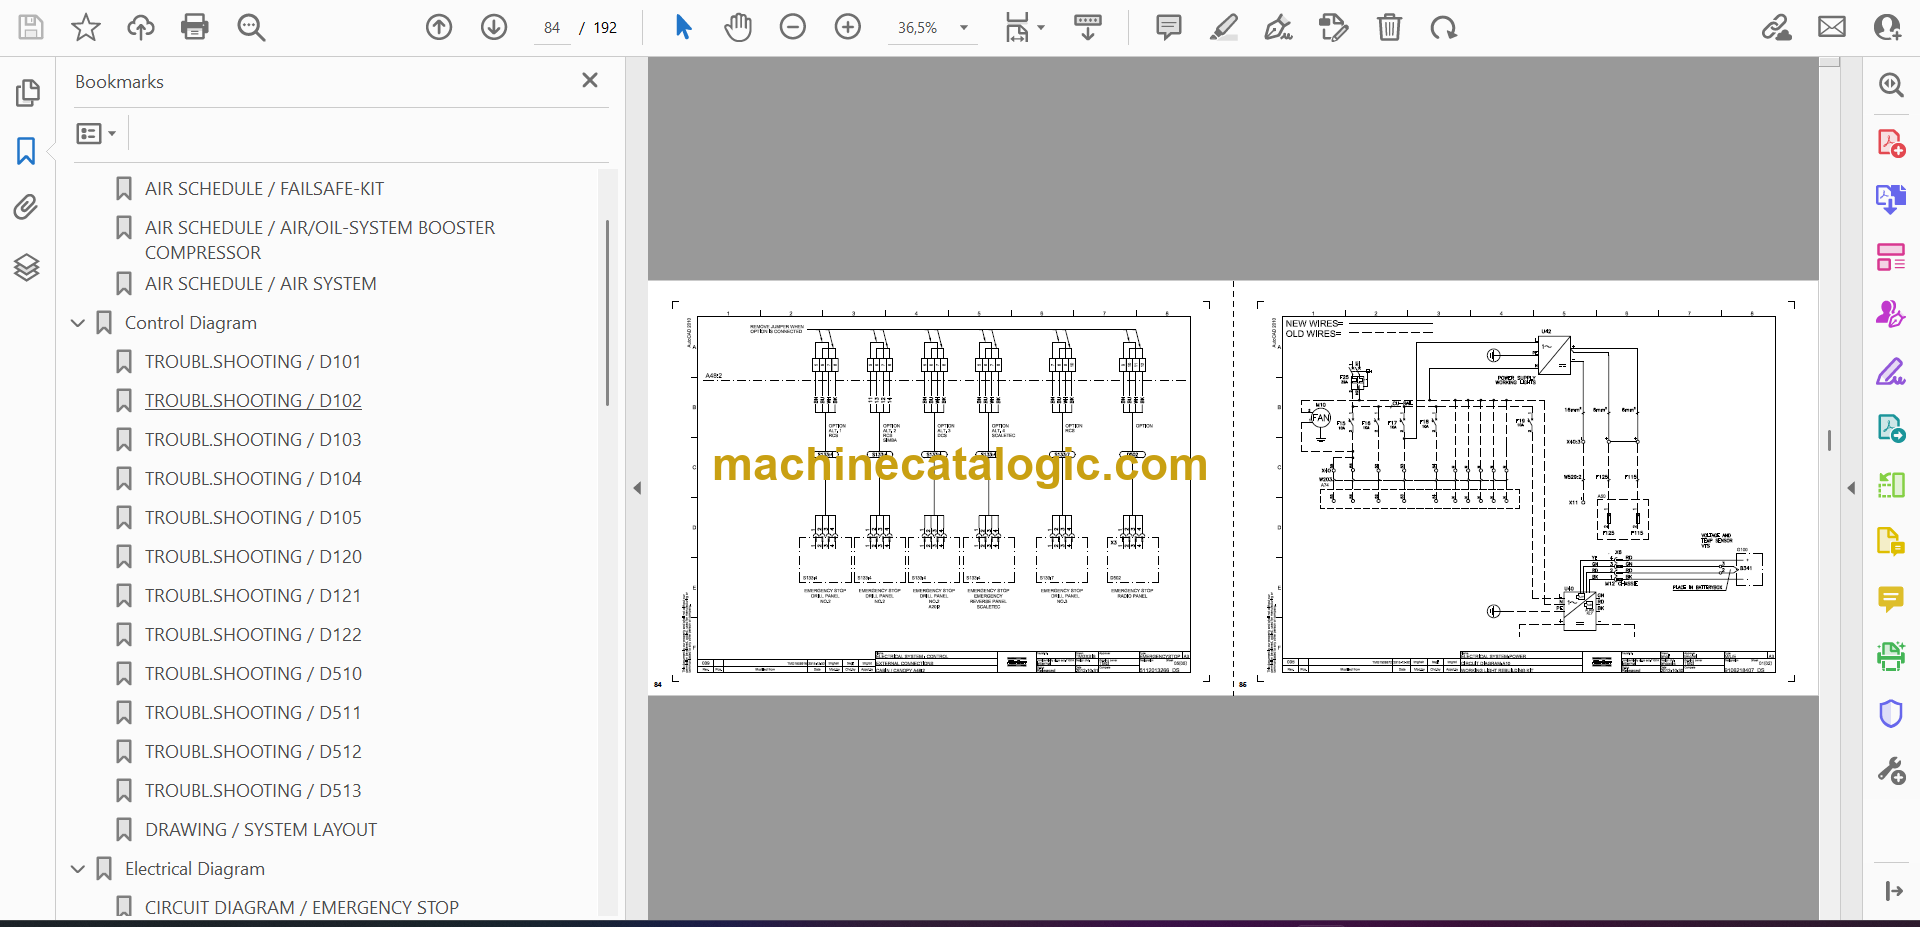Open the Layers panel icon
The width and height of the screenshot is (1920, 927).
coord(27,267)
